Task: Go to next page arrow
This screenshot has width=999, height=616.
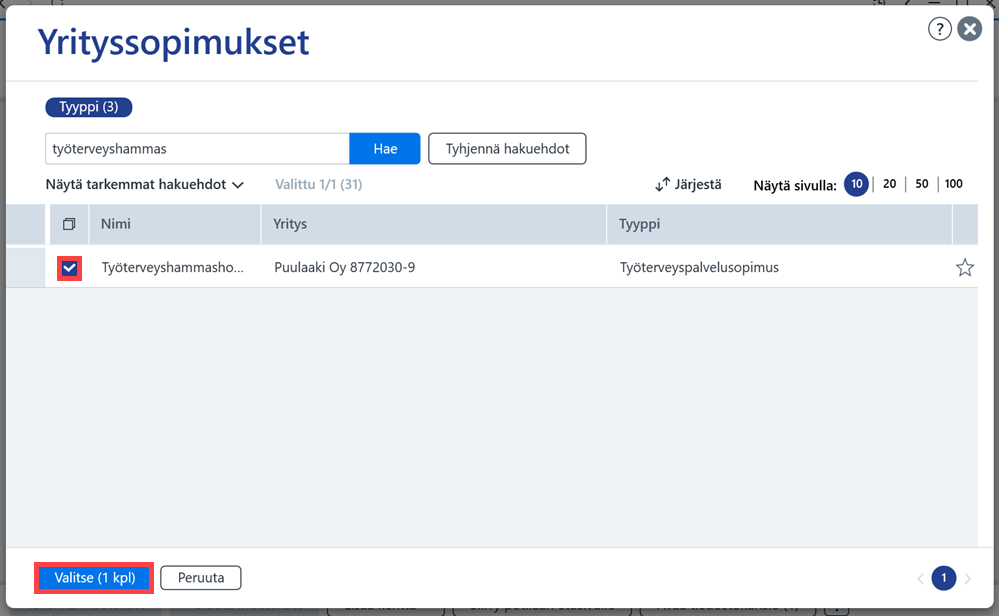Action: [968, 578]
